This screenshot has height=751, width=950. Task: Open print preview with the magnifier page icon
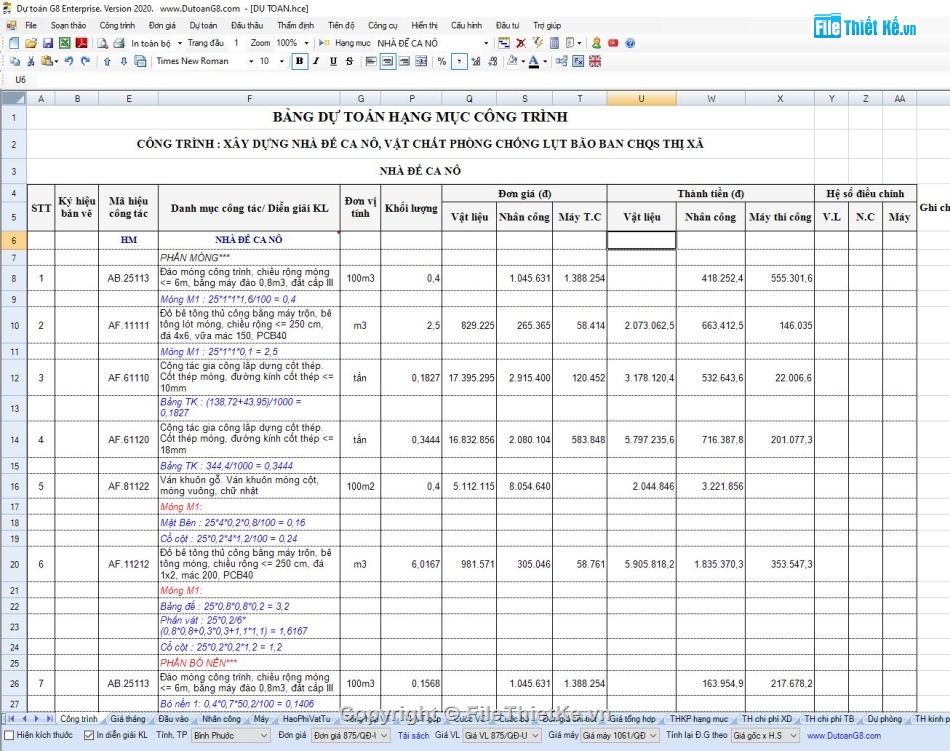tap(102, 43)
